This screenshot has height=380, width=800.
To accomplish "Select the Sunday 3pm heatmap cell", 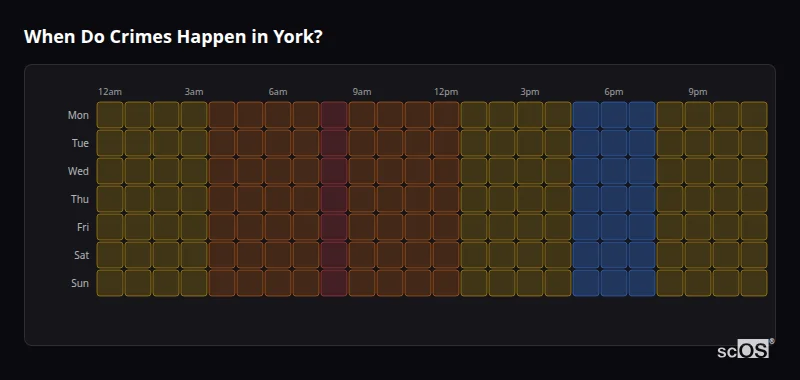I will point(530,283).
